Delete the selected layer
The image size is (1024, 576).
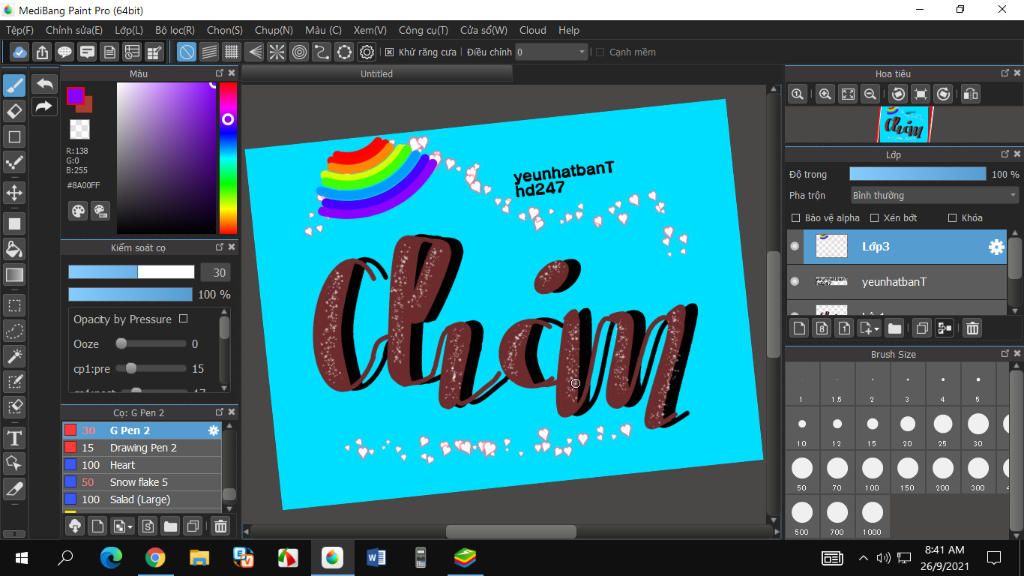(972, 328)
